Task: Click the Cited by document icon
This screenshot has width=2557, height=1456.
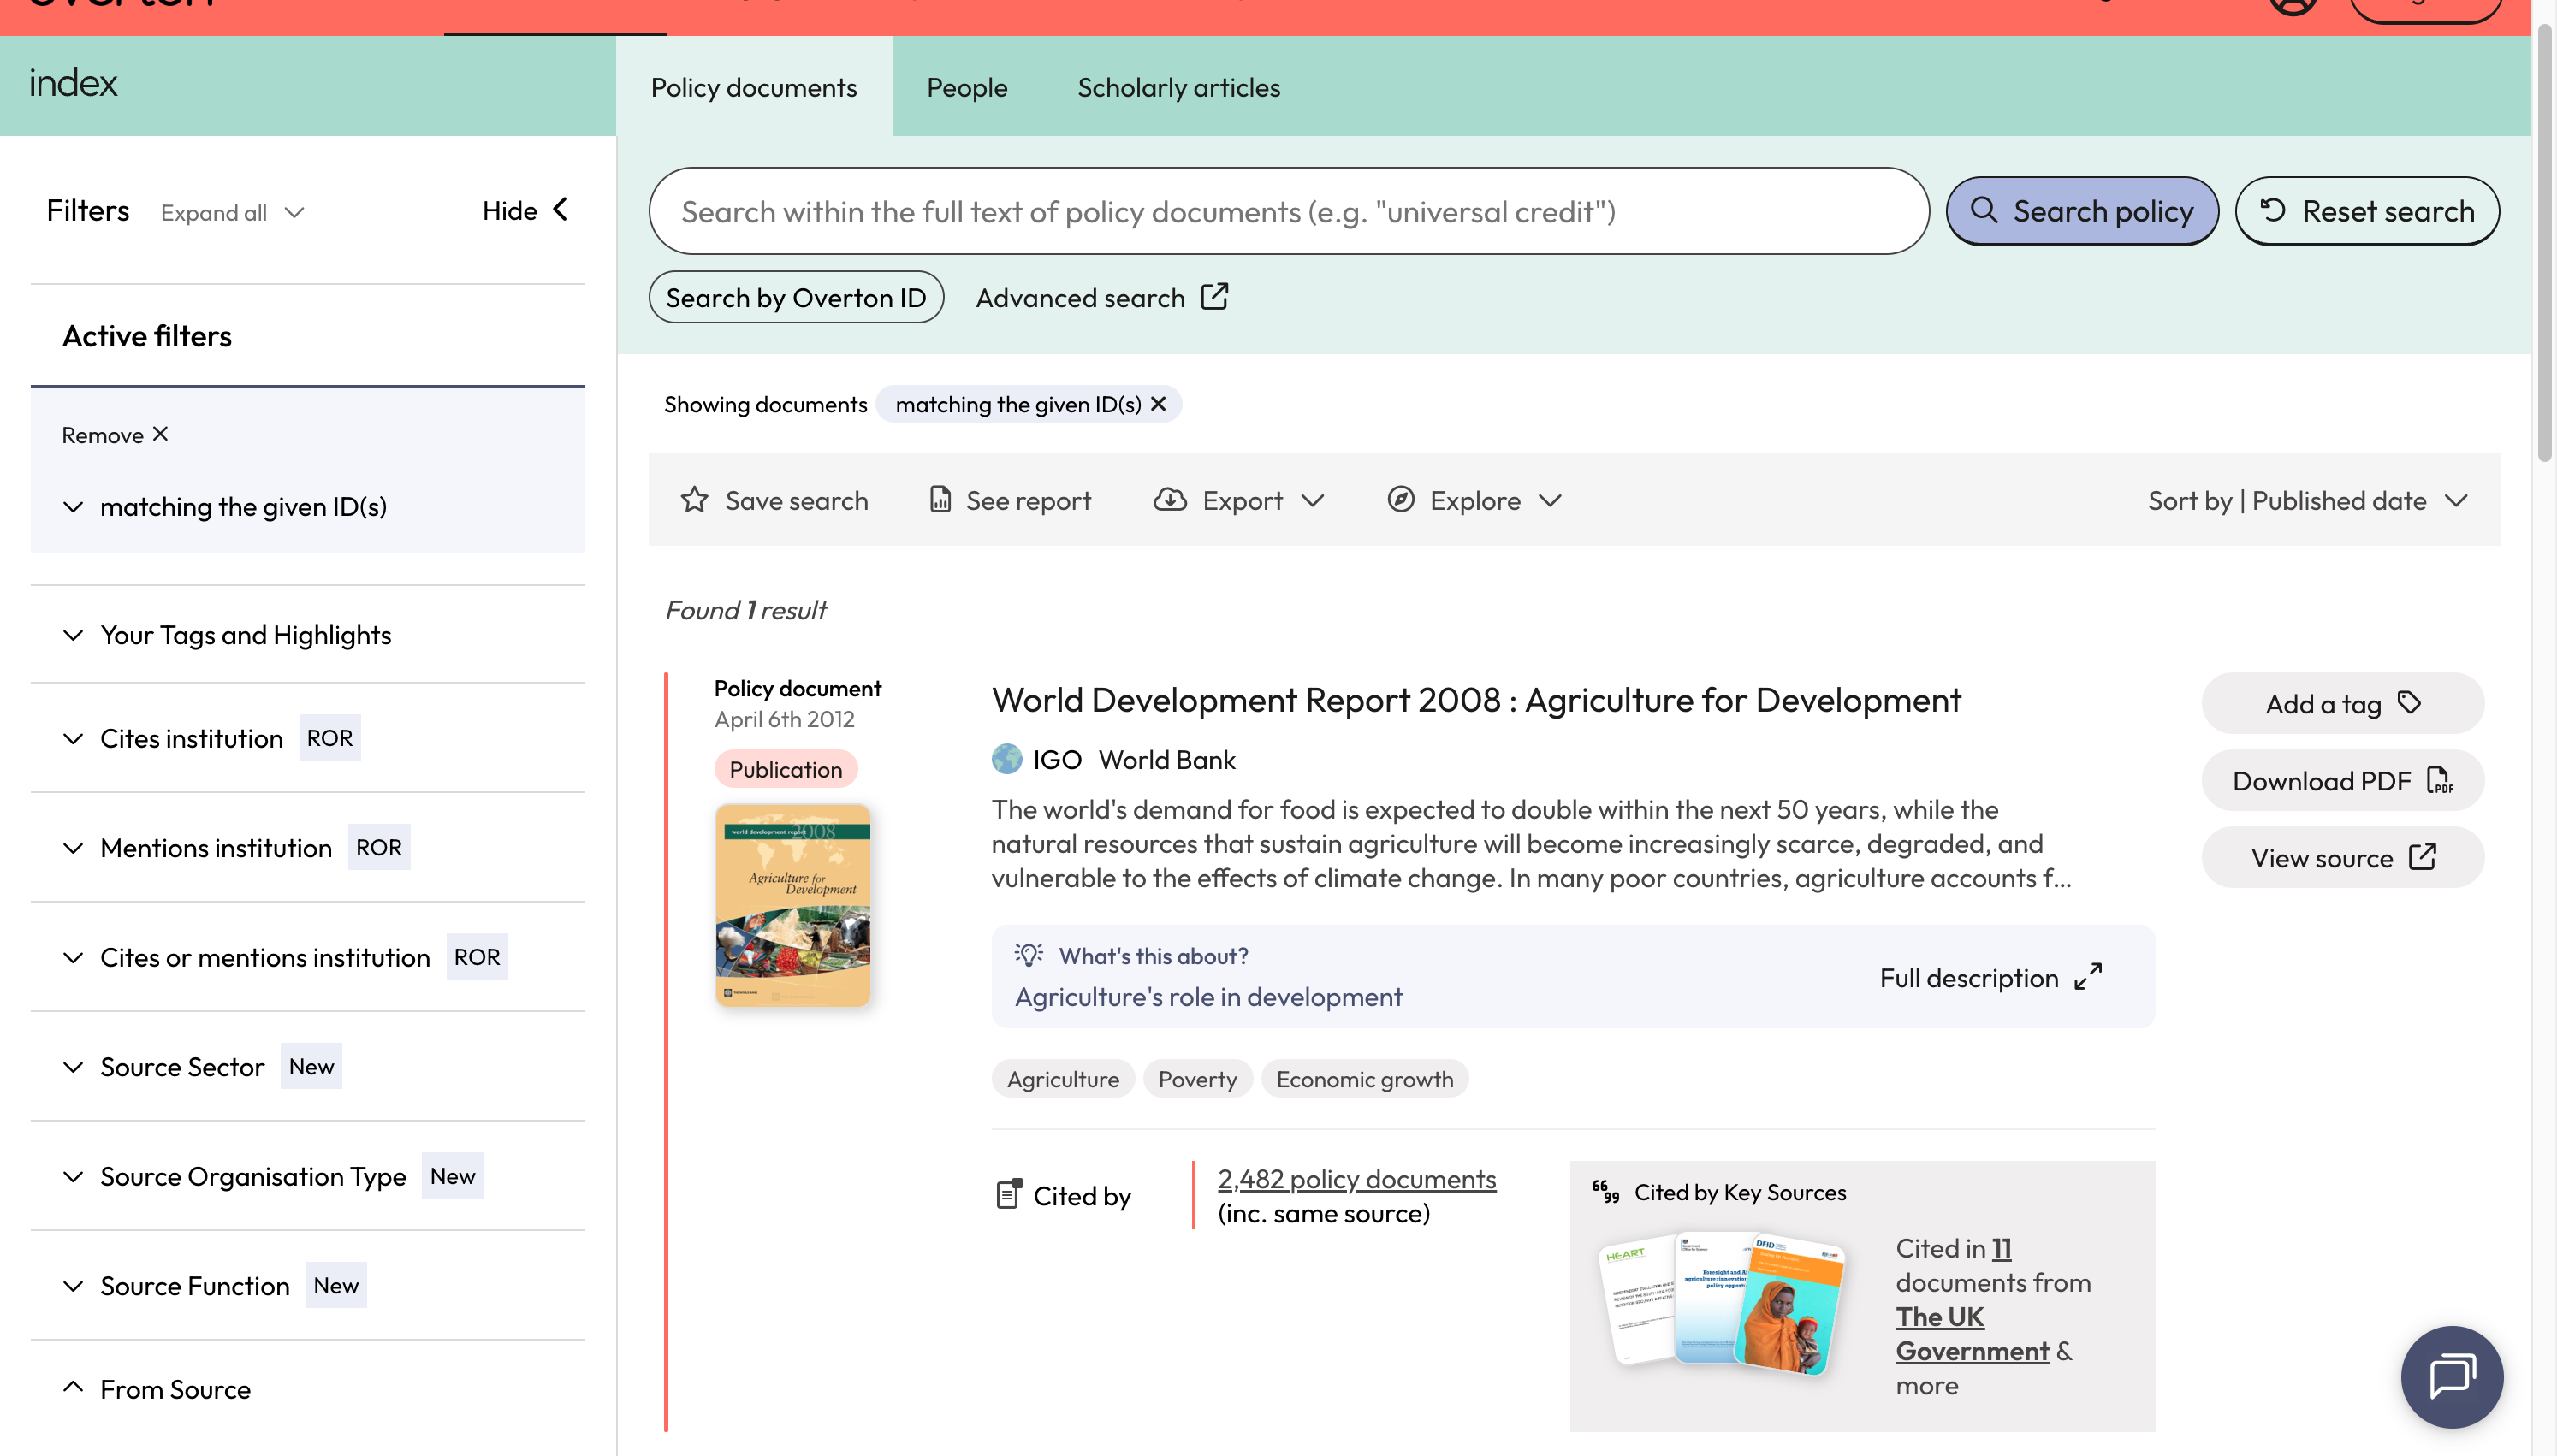Action: coord(1009,1194)
